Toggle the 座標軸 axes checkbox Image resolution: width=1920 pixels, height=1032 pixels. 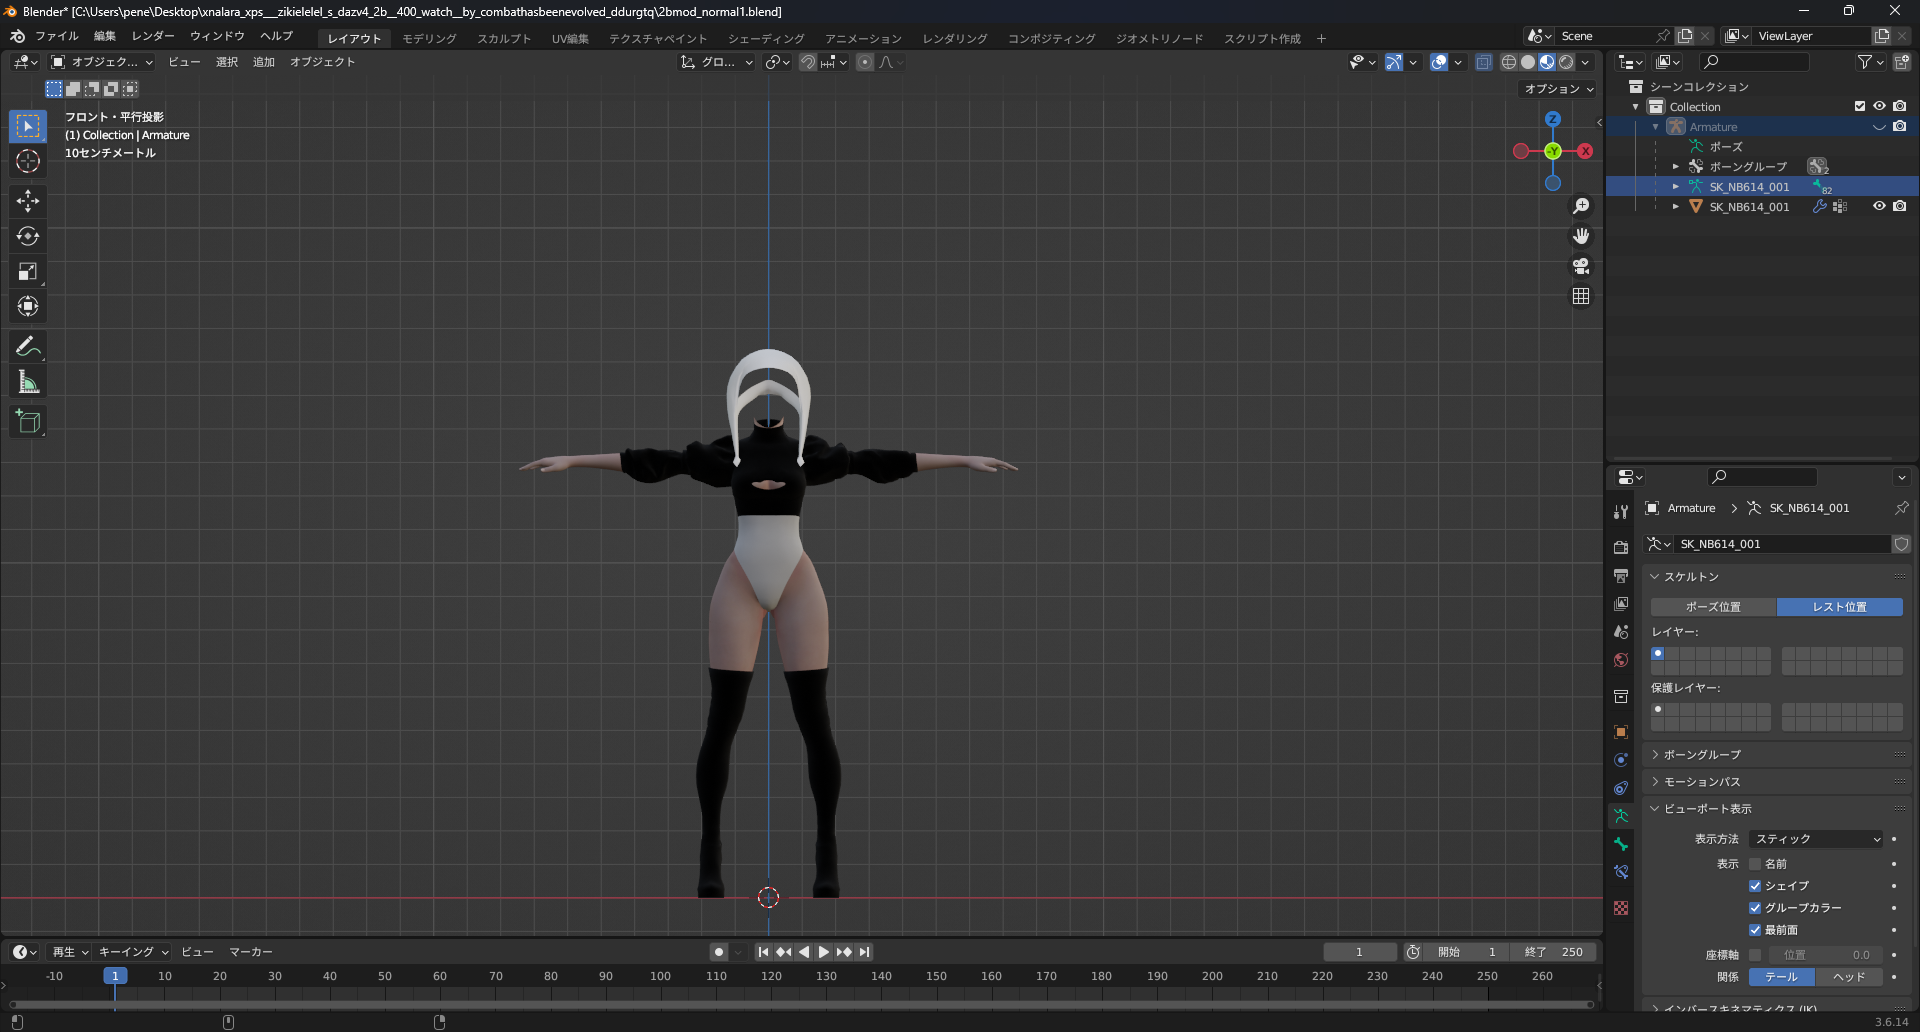click(x=1755, y=955)
